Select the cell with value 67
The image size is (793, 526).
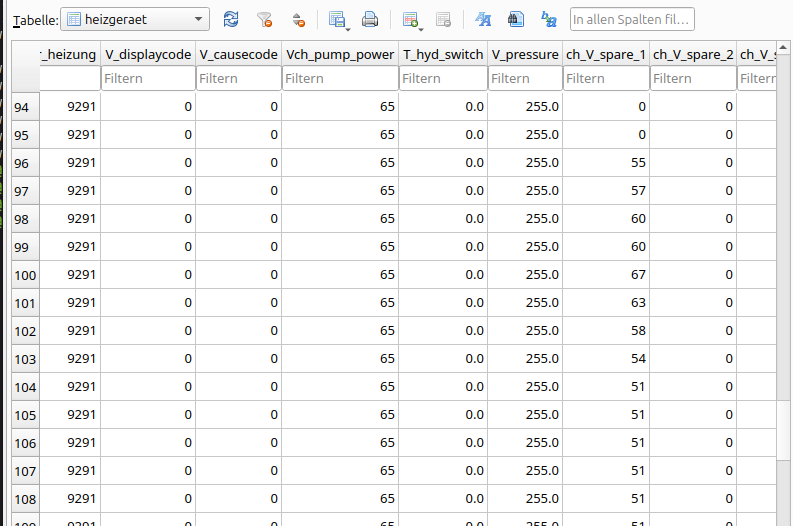606,275
